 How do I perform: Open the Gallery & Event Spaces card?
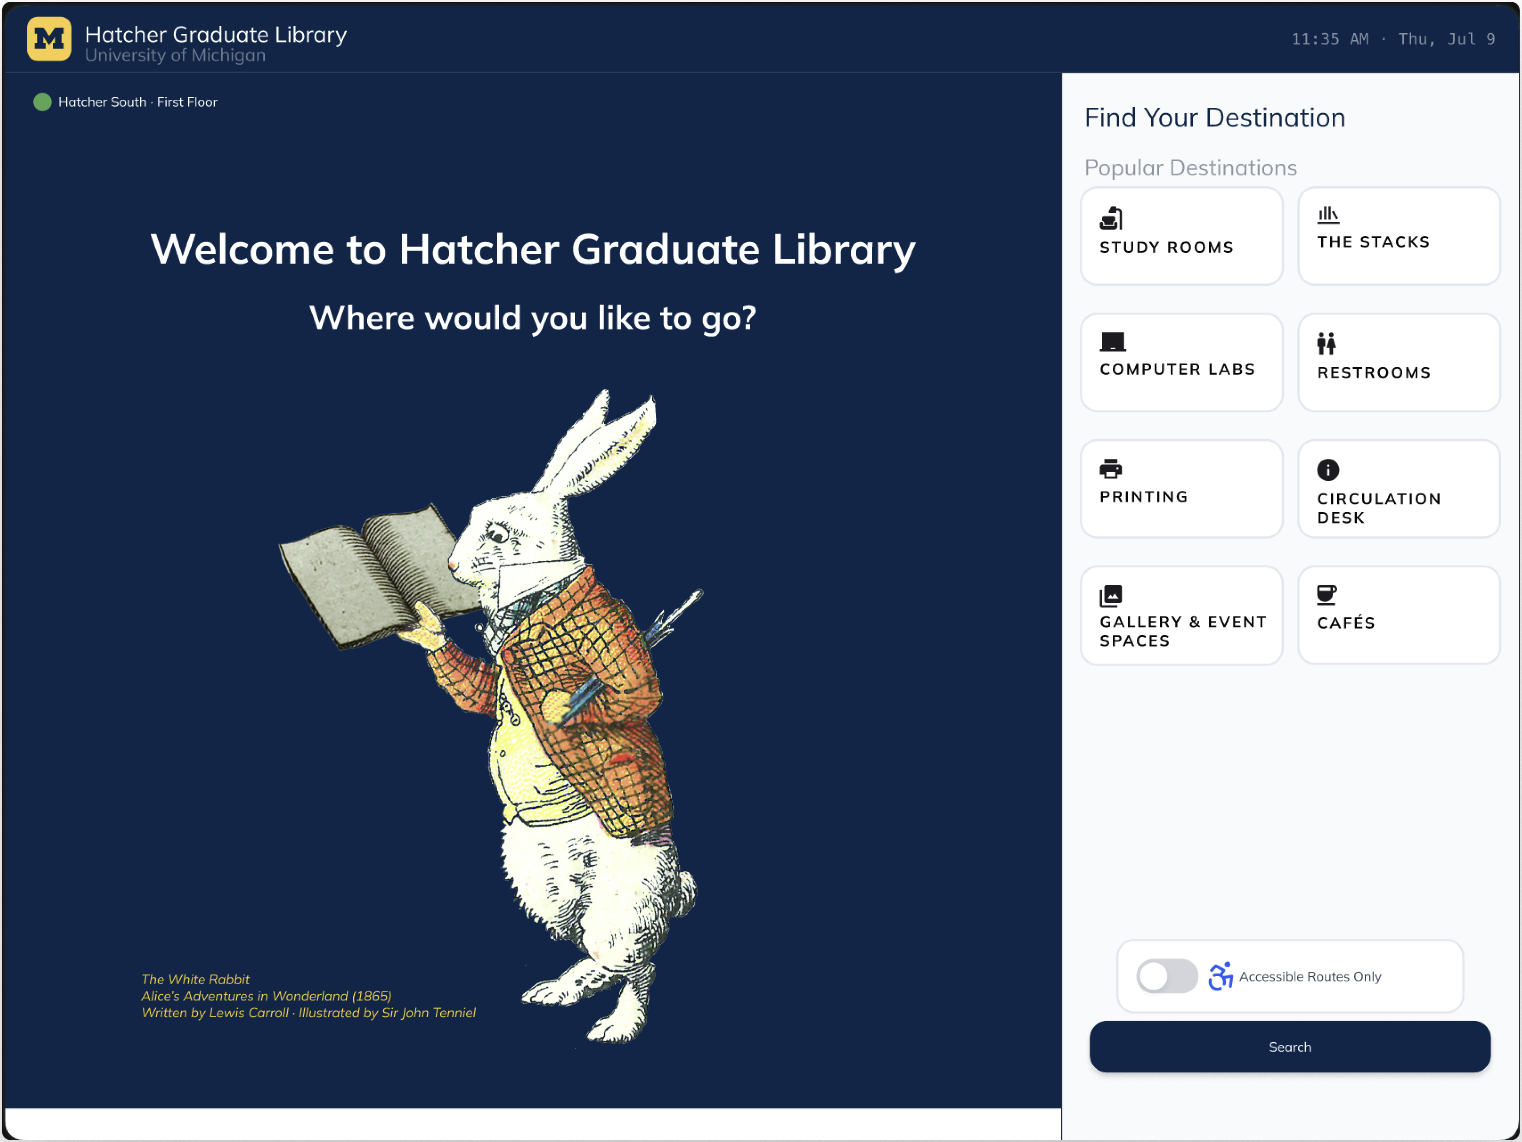click(1182, 615)
